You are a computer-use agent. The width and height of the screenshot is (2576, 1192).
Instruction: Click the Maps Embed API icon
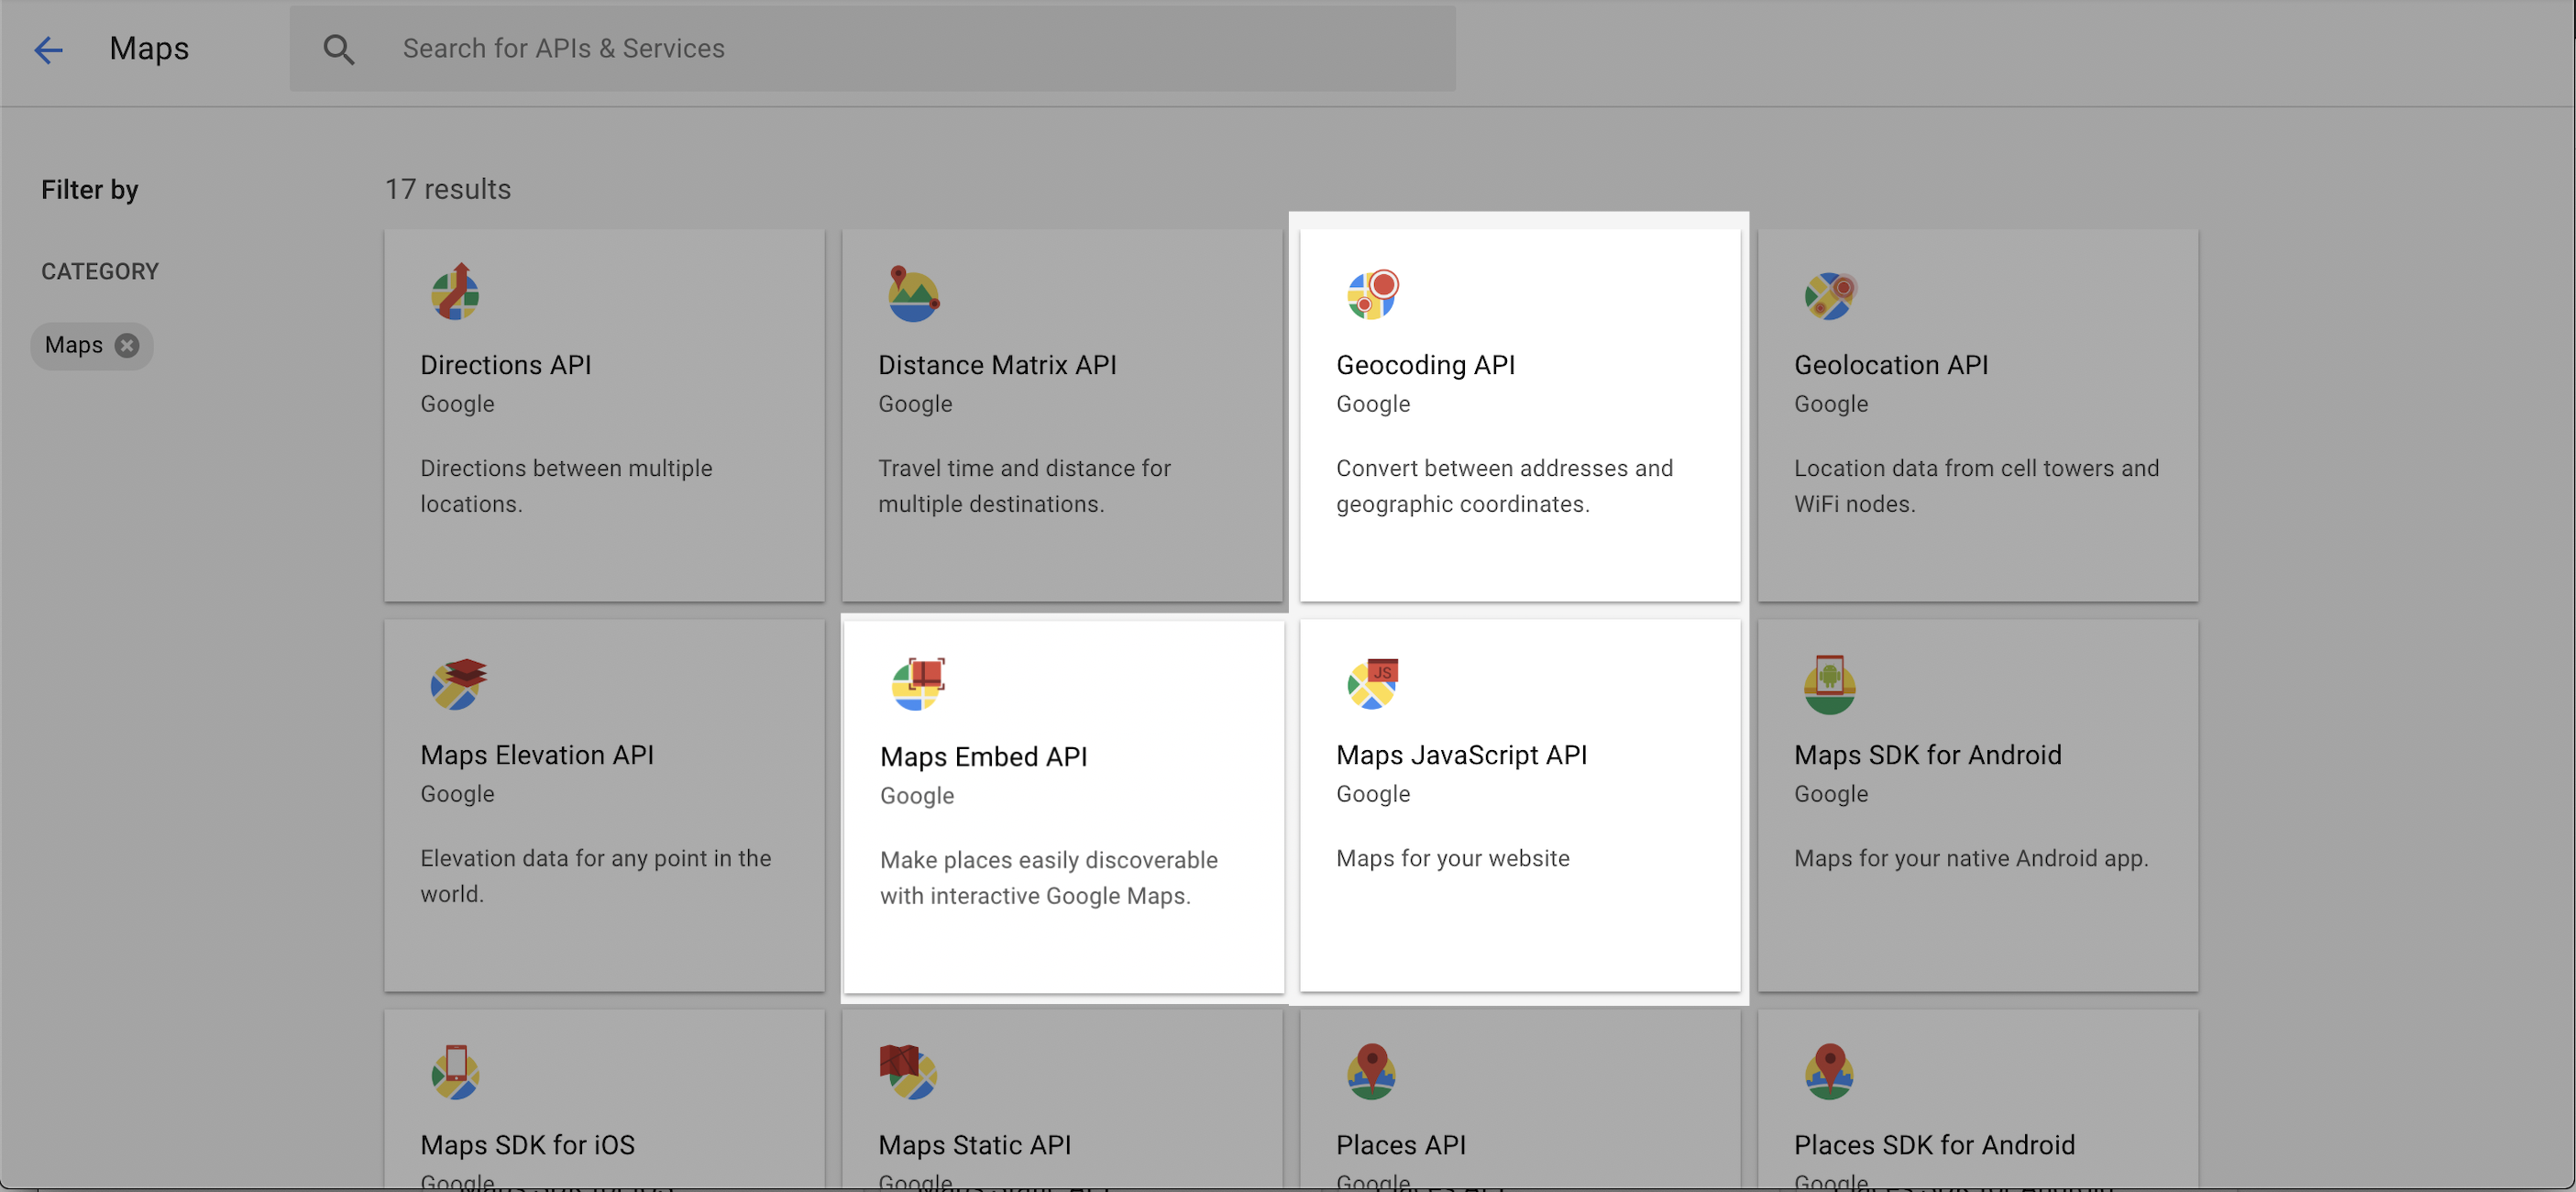(917, 685)
